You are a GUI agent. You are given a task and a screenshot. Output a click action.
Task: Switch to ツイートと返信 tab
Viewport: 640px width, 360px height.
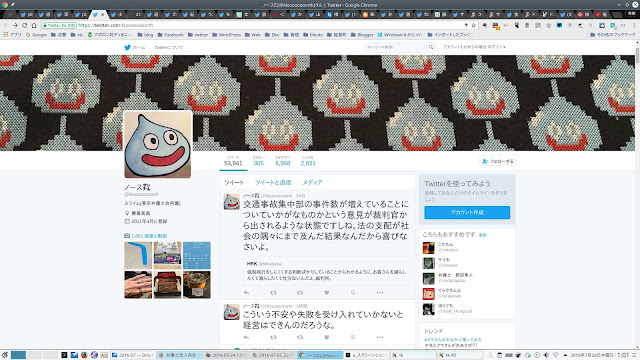tap(273, 182)
